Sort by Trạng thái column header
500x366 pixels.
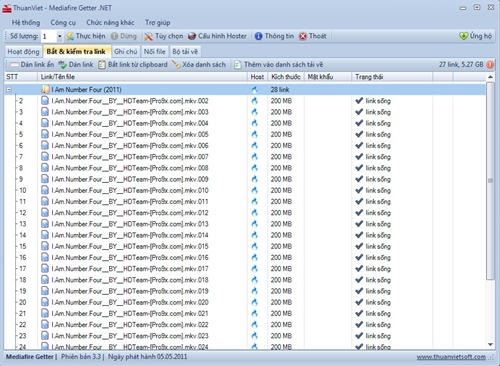click(x=392, y=77)
